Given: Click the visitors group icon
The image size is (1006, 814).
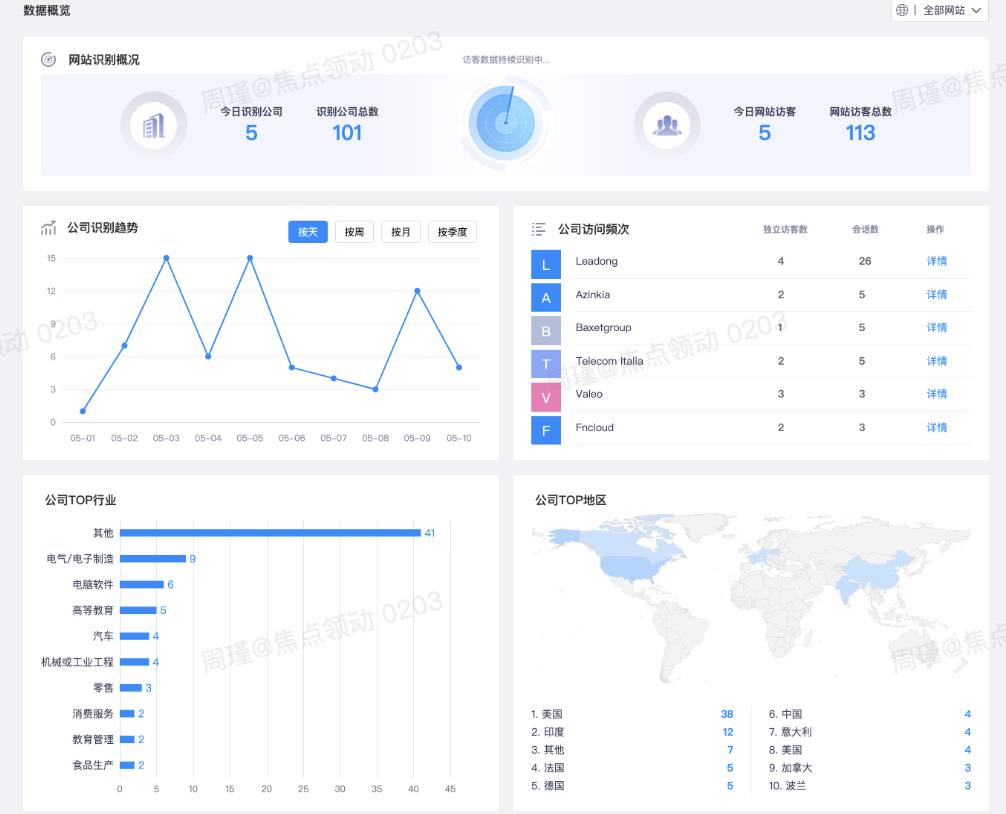Looking at the screenshot, I should click(x=667, y=125).
